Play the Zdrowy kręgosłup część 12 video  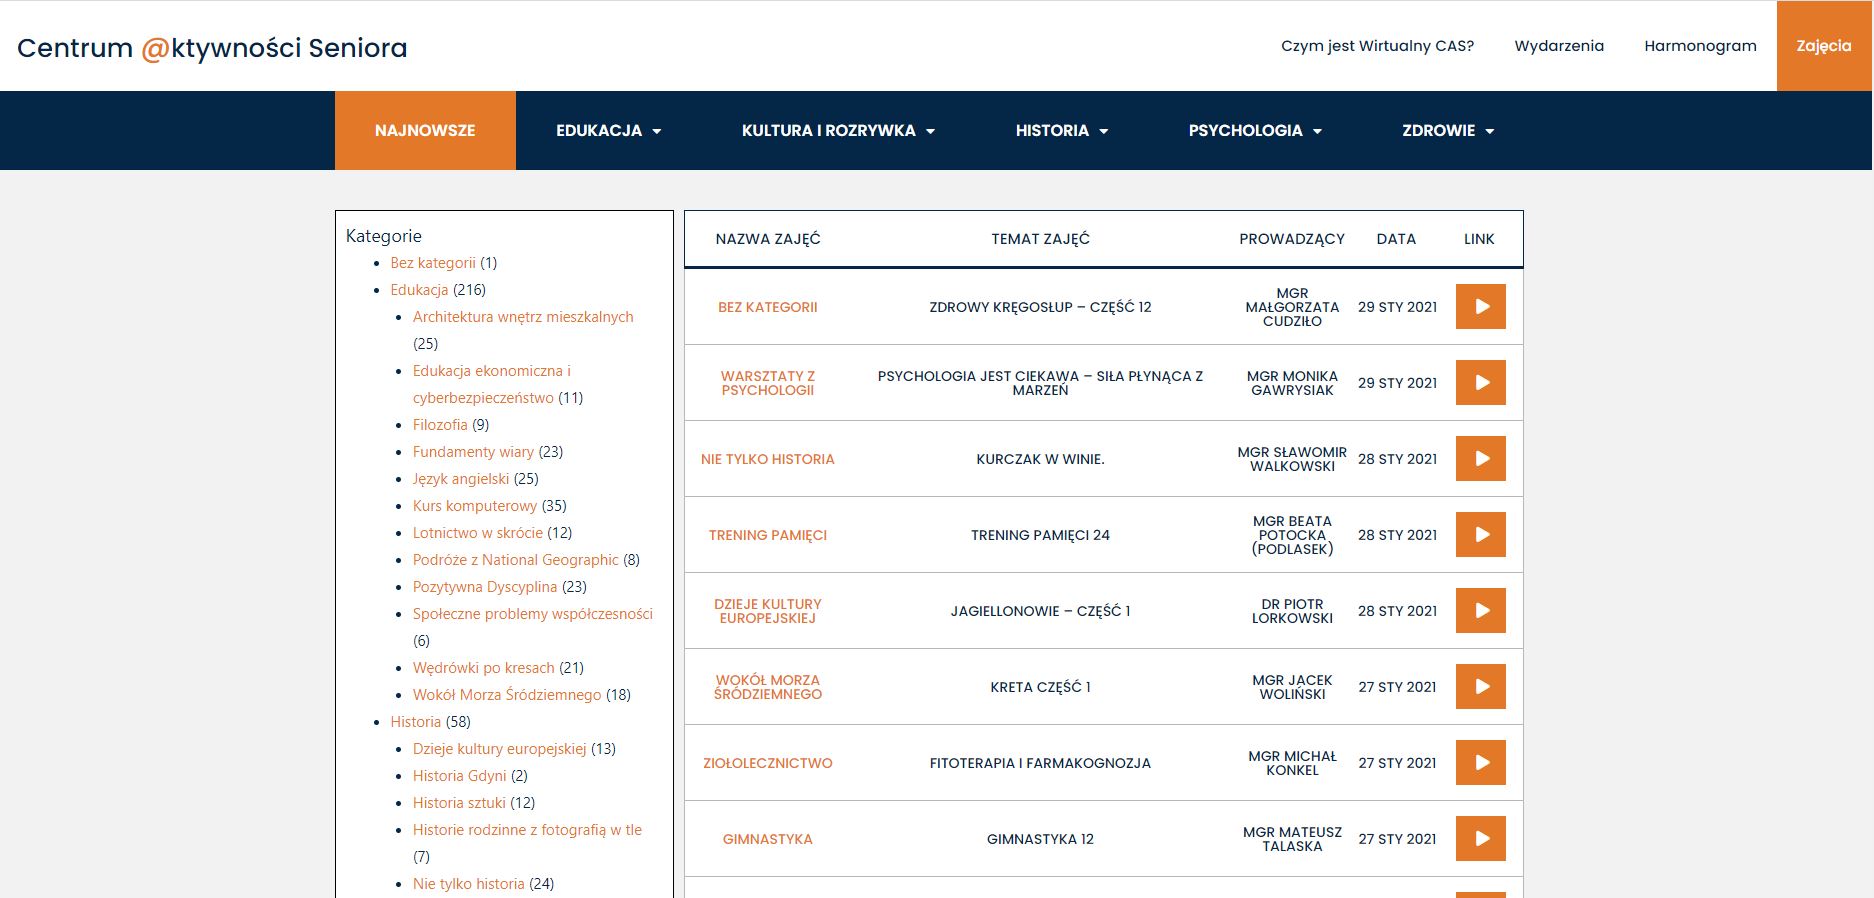point(1480,307)
